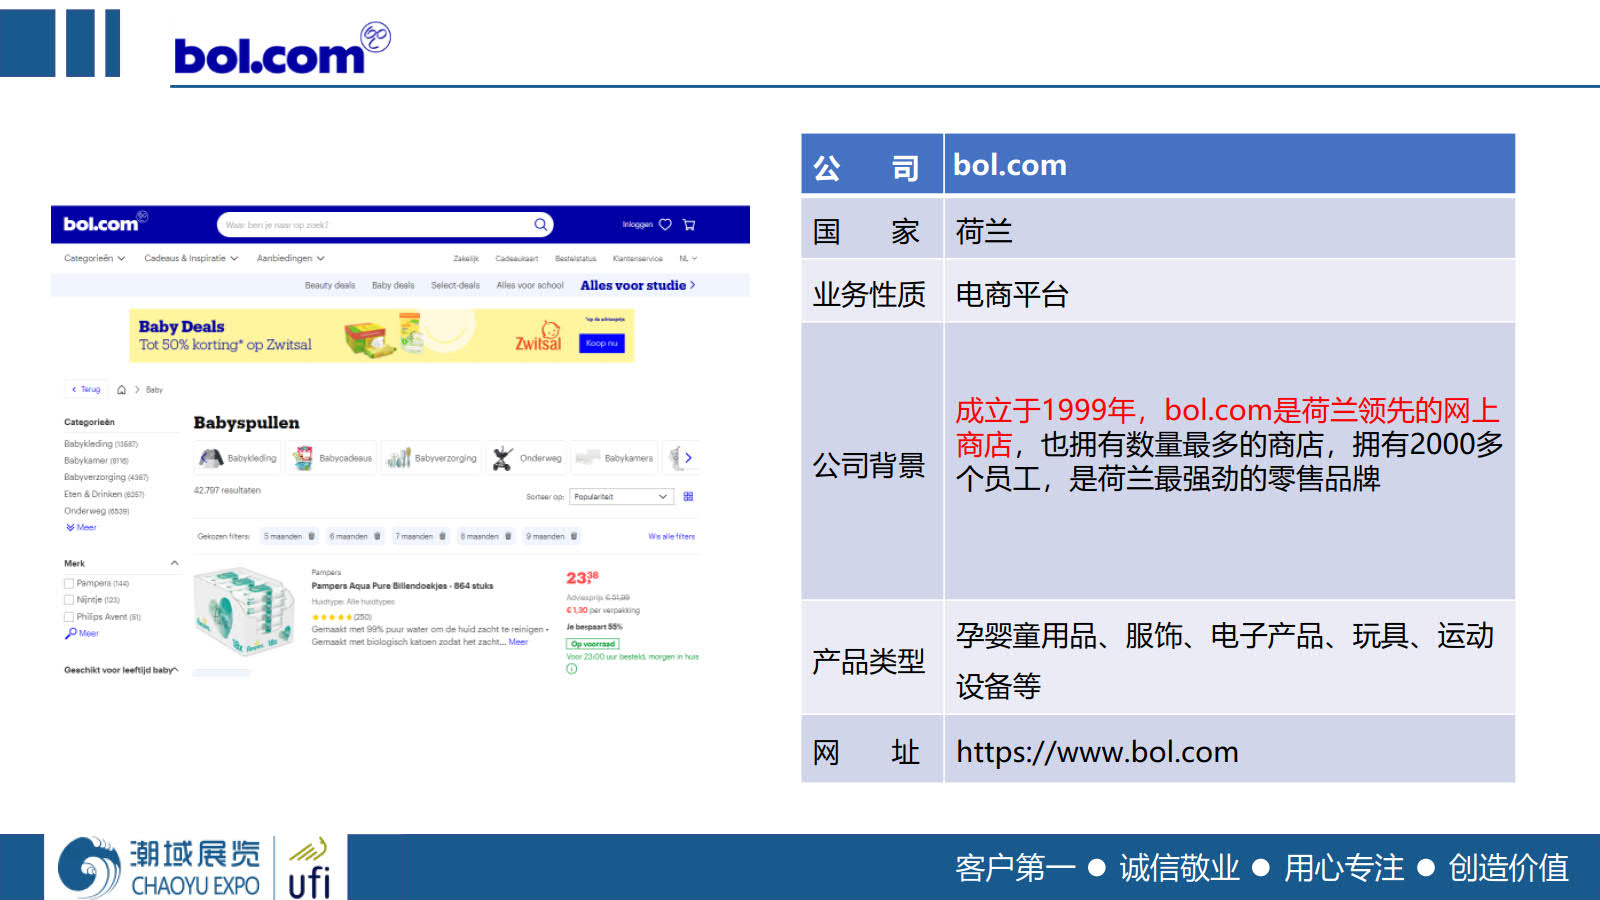The height and width of the screenshot is (900, 1600).
Task: Expand the Aanbiedingen dropdown
Action: coord(290,258)
